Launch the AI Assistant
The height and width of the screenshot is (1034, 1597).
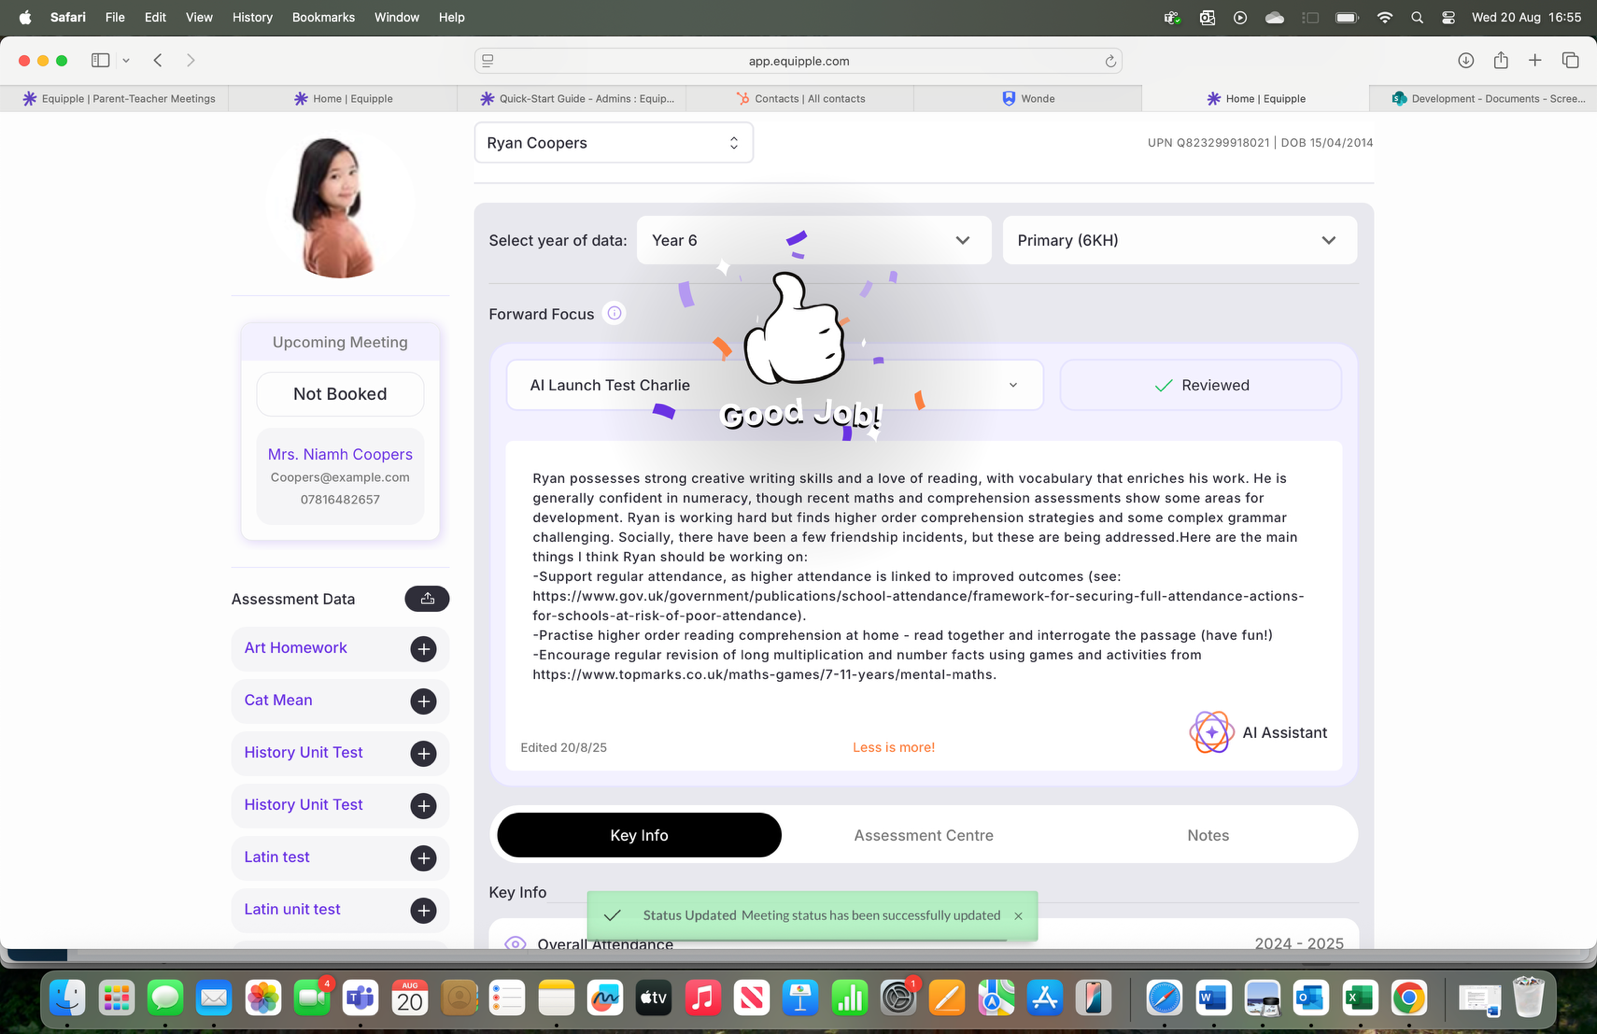1258,732
